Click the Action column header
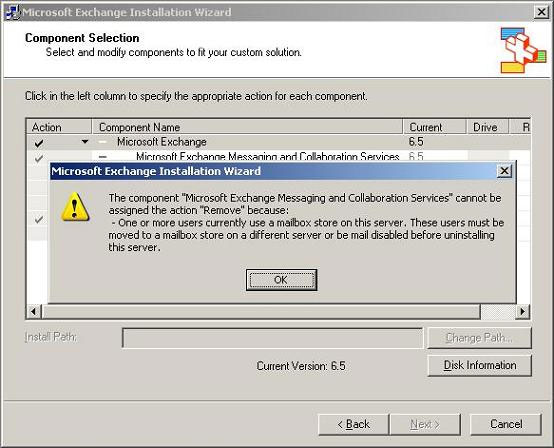 pos(59,127)
